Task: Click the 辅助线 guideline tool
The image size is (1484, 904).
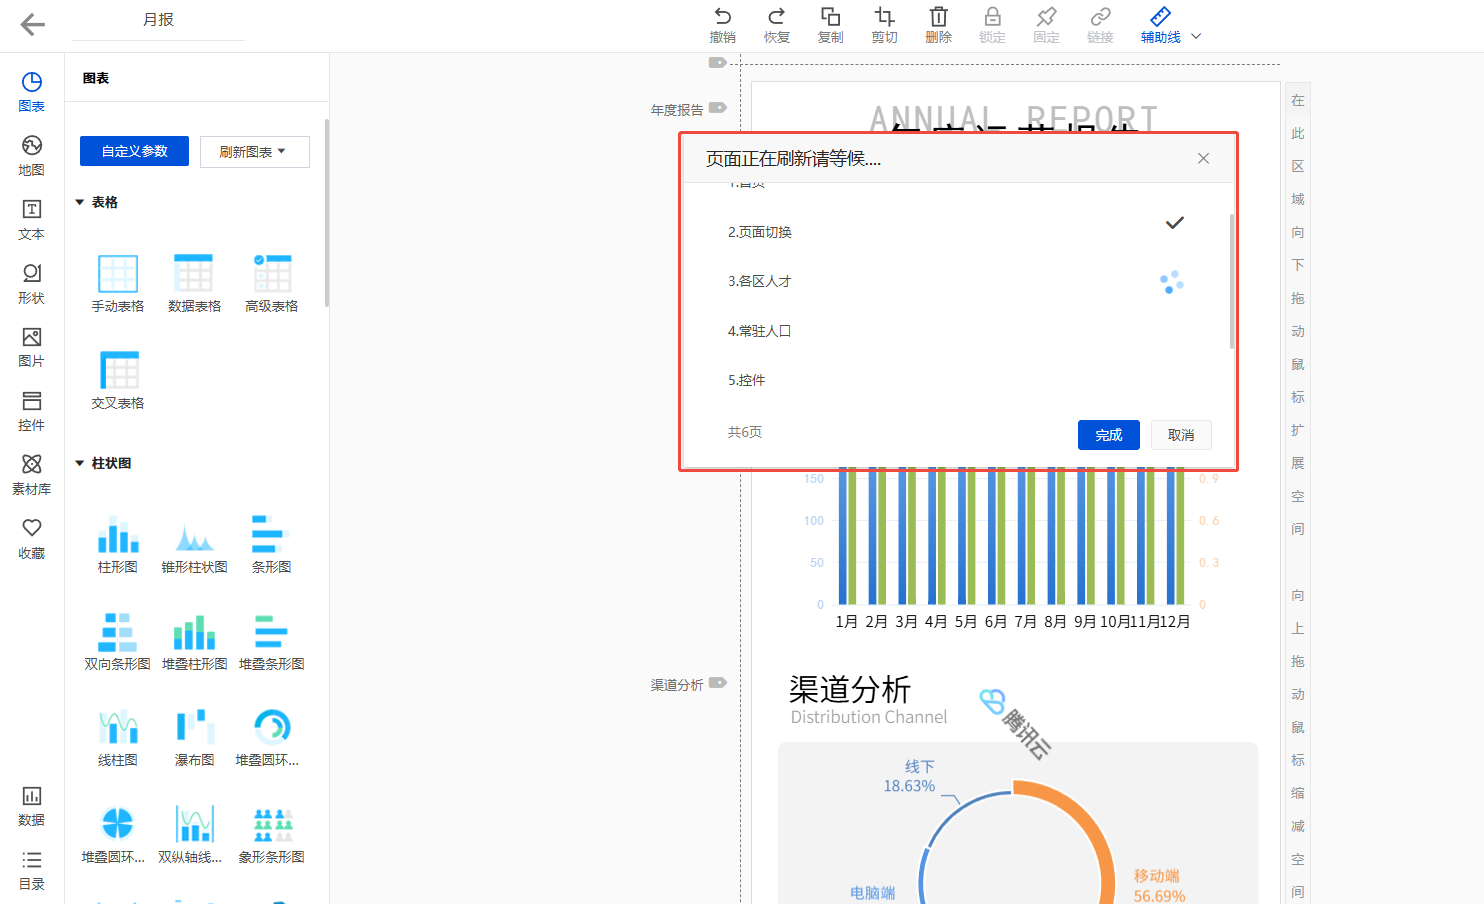Action: point(1160,26)
